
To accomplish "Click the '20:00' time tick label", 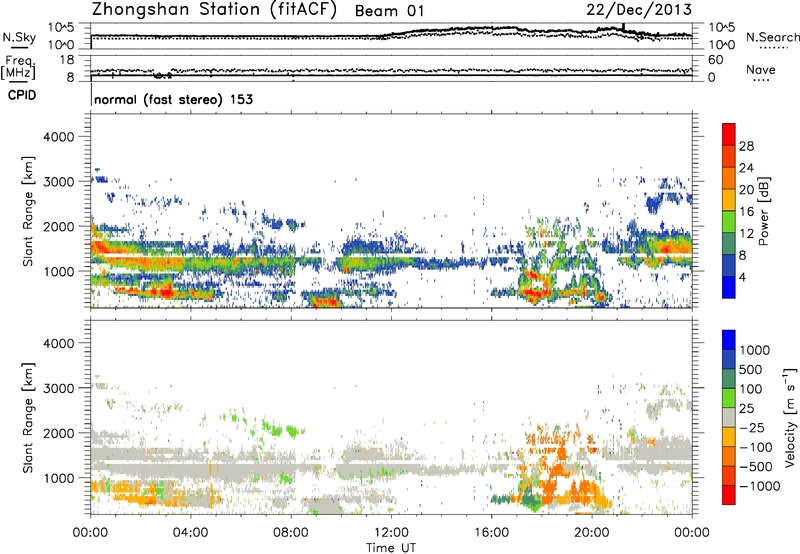I will tap(591, 533).
